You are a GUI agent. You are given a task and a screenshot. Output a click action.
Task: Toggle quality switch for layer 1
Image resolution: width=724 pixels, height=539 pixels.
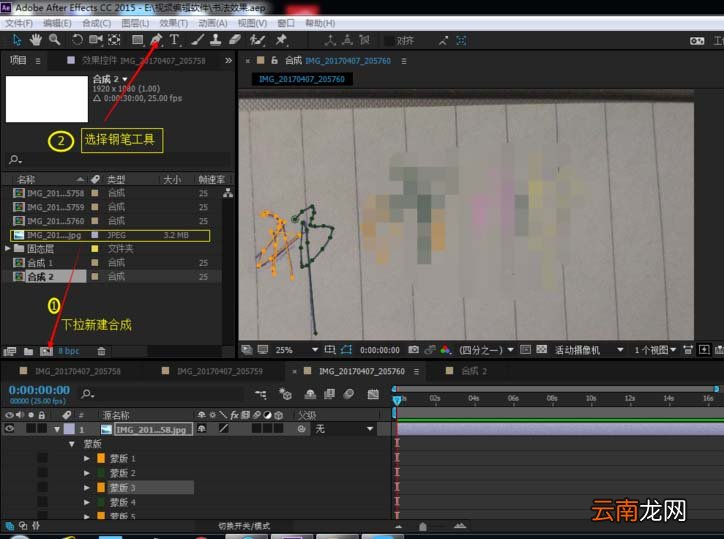(x=224, y=429)
